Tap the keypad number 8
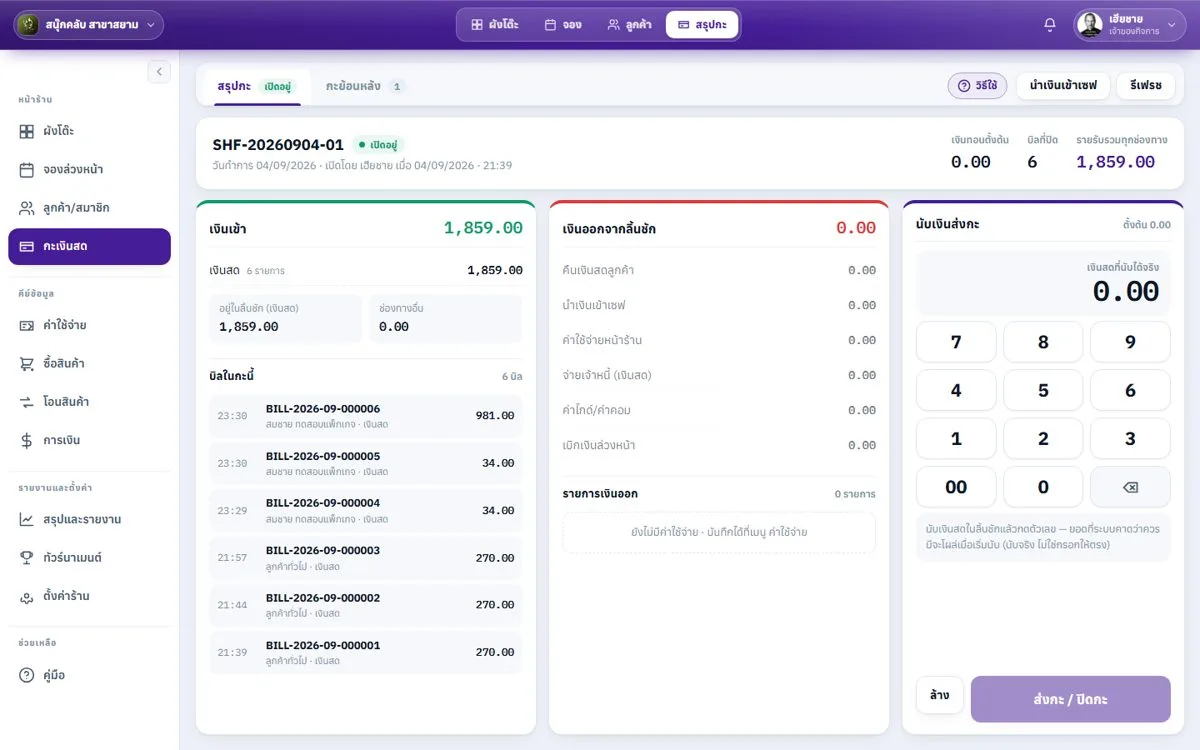The width and height of the screenshot is (1200, 750). click(x=1043, y=342)
